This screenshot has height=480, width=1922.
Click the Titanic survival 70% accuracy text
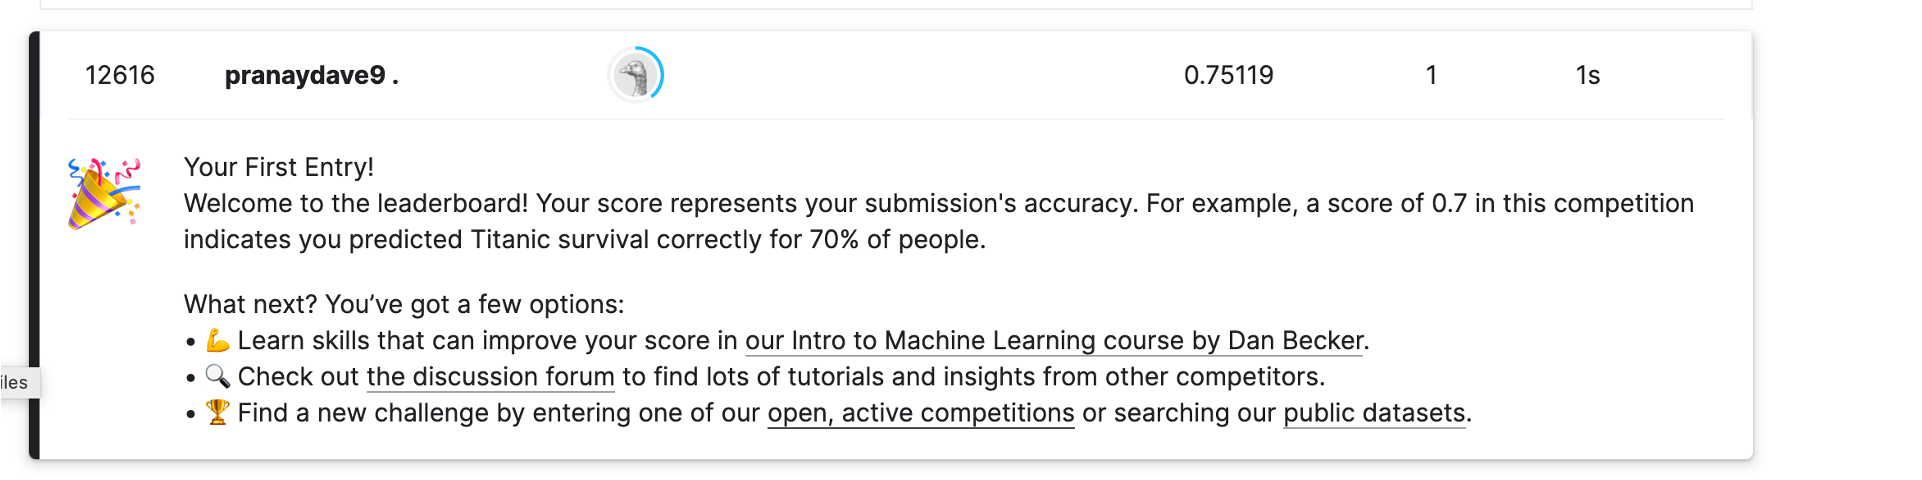pyautogui.click(x=584, y=240)
